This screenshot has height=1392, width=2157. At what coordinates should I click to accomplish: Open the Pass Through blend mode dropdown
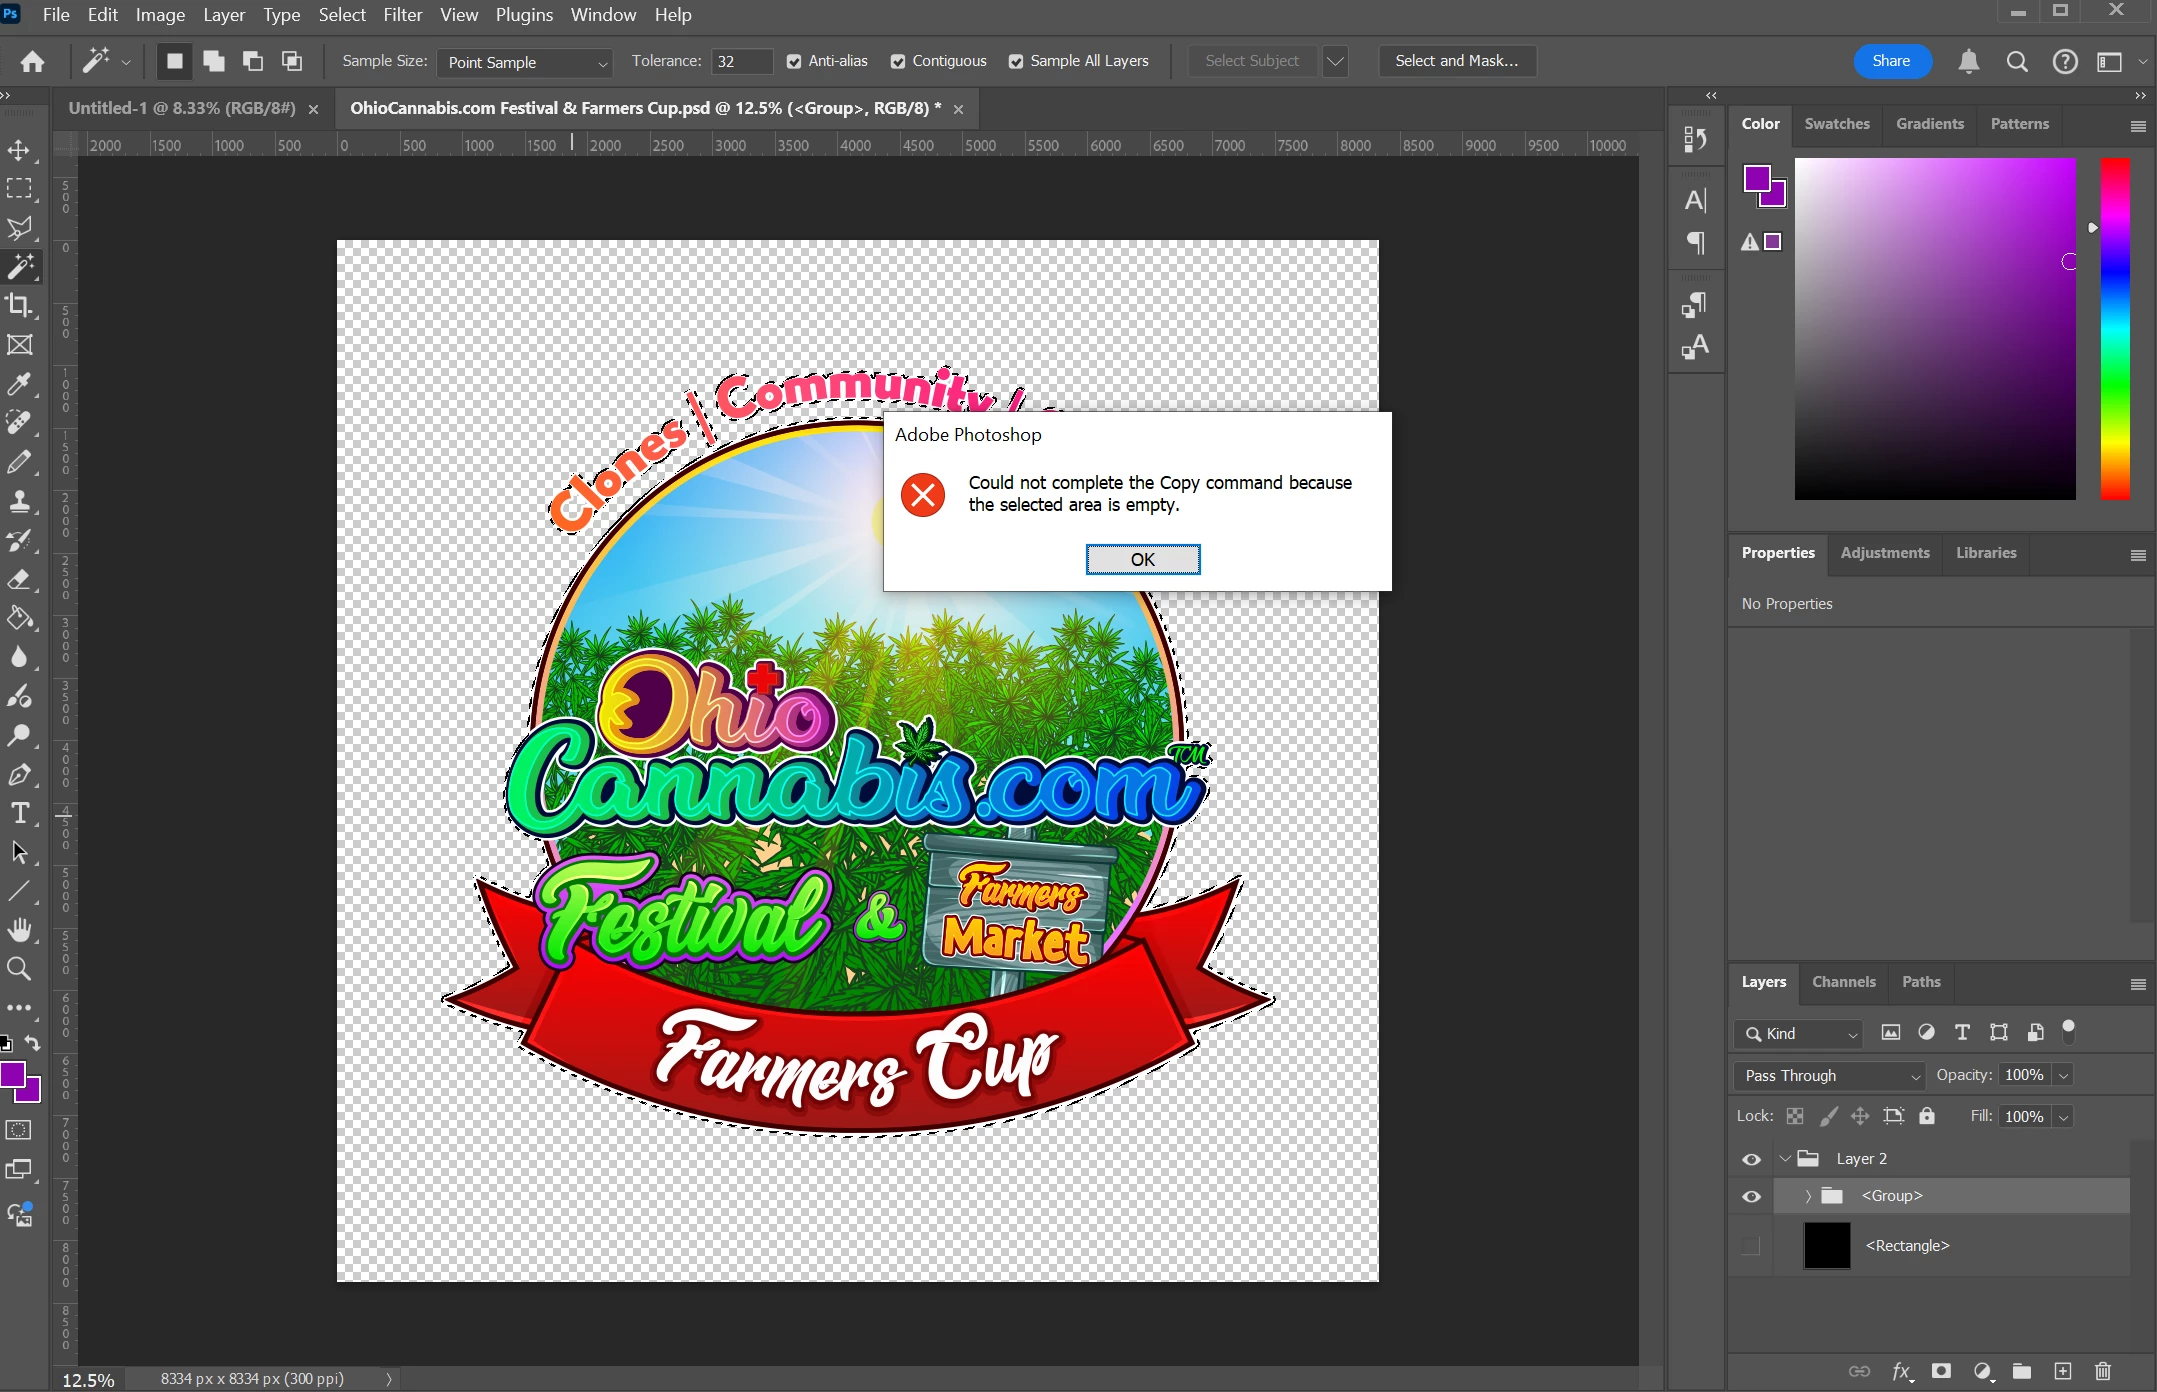click(x=1829, y=1075)
